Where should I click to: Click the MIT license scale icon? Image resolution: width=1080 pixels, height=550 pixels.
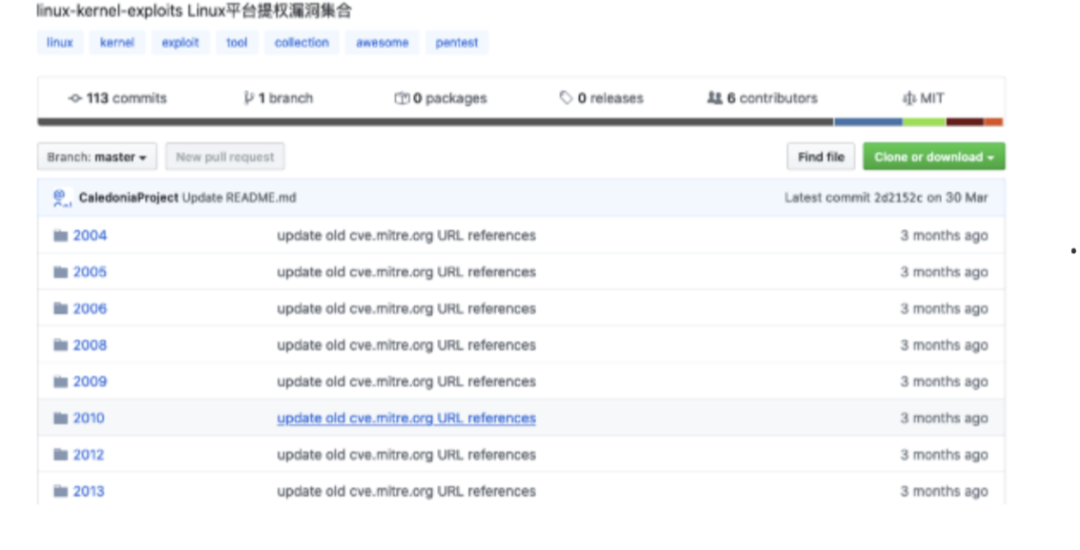pos(909,98)
